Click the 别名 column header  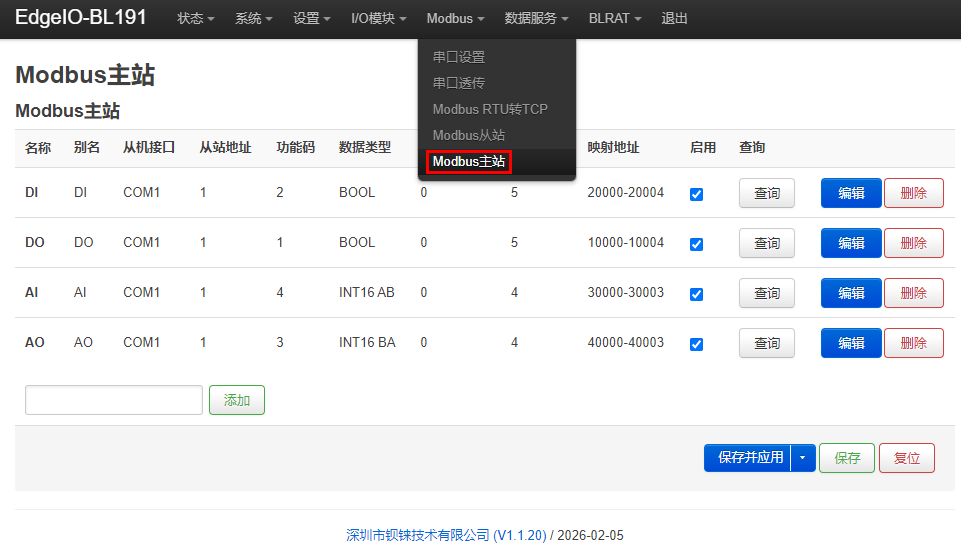(86, 147)
